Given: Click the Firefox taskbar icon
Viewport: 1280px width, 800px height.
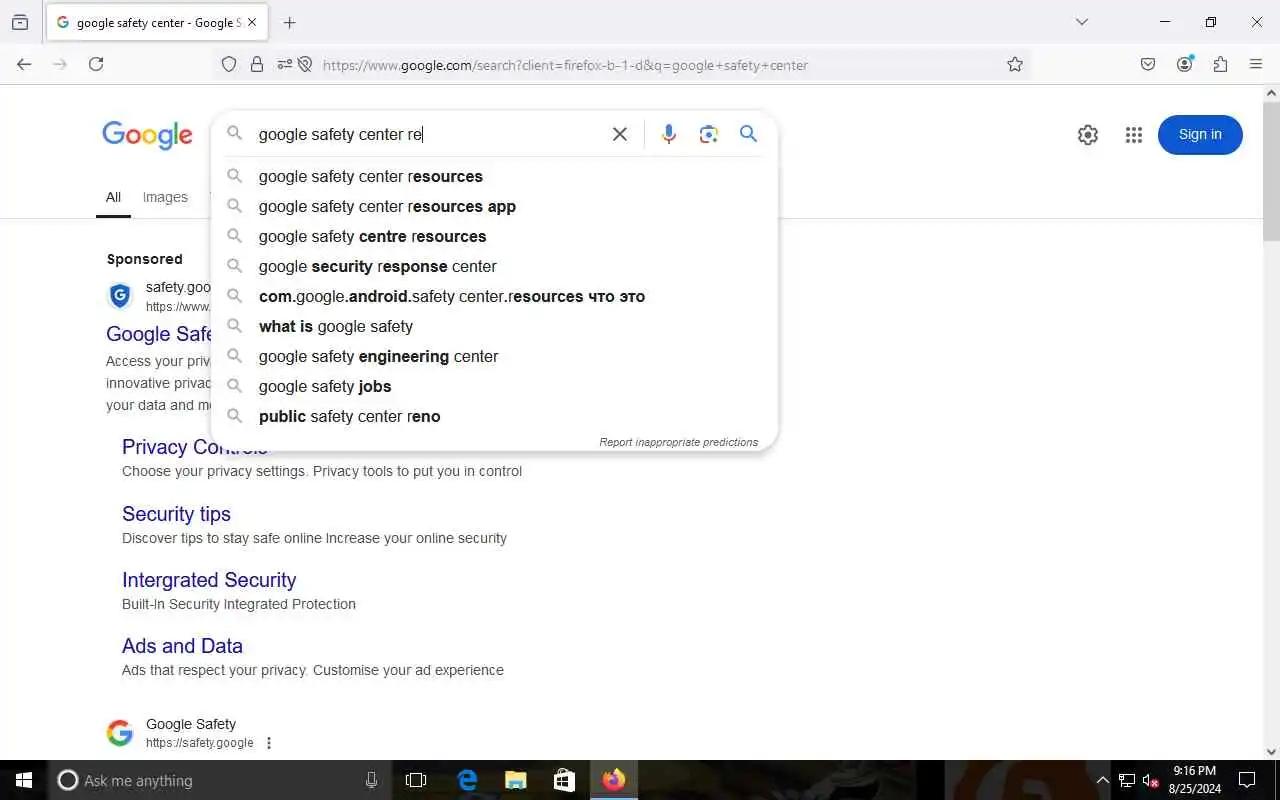Looking at the screenshot, I should pos(614,780).
